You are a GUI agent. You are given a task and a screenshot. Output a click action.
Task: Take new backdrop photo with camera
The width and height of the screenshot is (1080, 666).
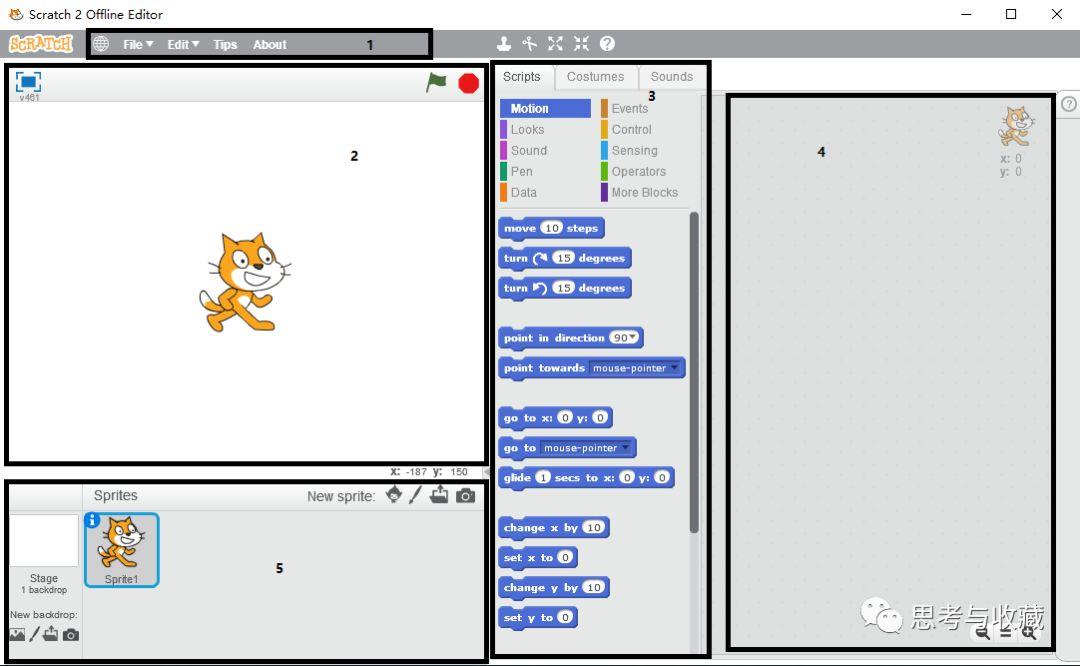coord(71,635)
